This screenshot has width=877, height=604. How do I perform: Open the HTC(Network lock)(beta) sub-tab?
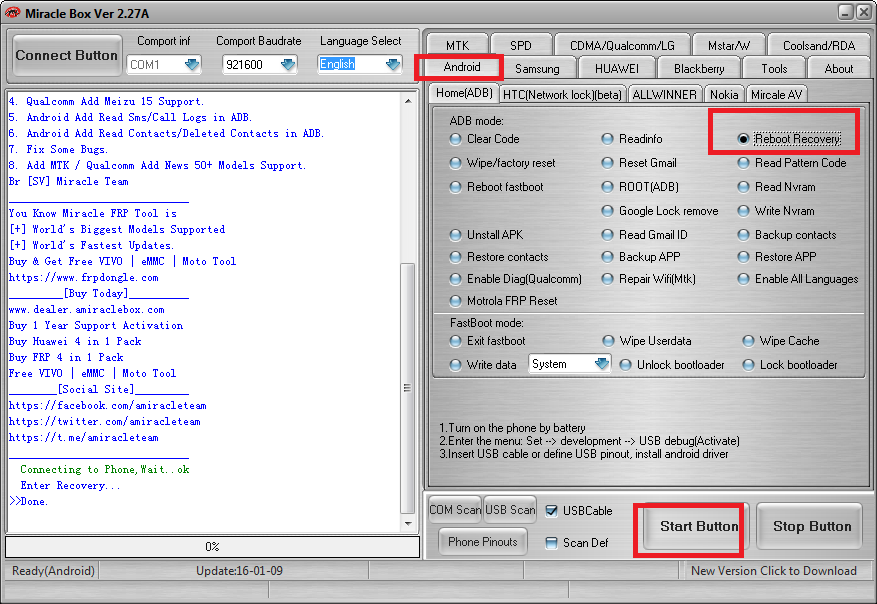click(562, 95)
